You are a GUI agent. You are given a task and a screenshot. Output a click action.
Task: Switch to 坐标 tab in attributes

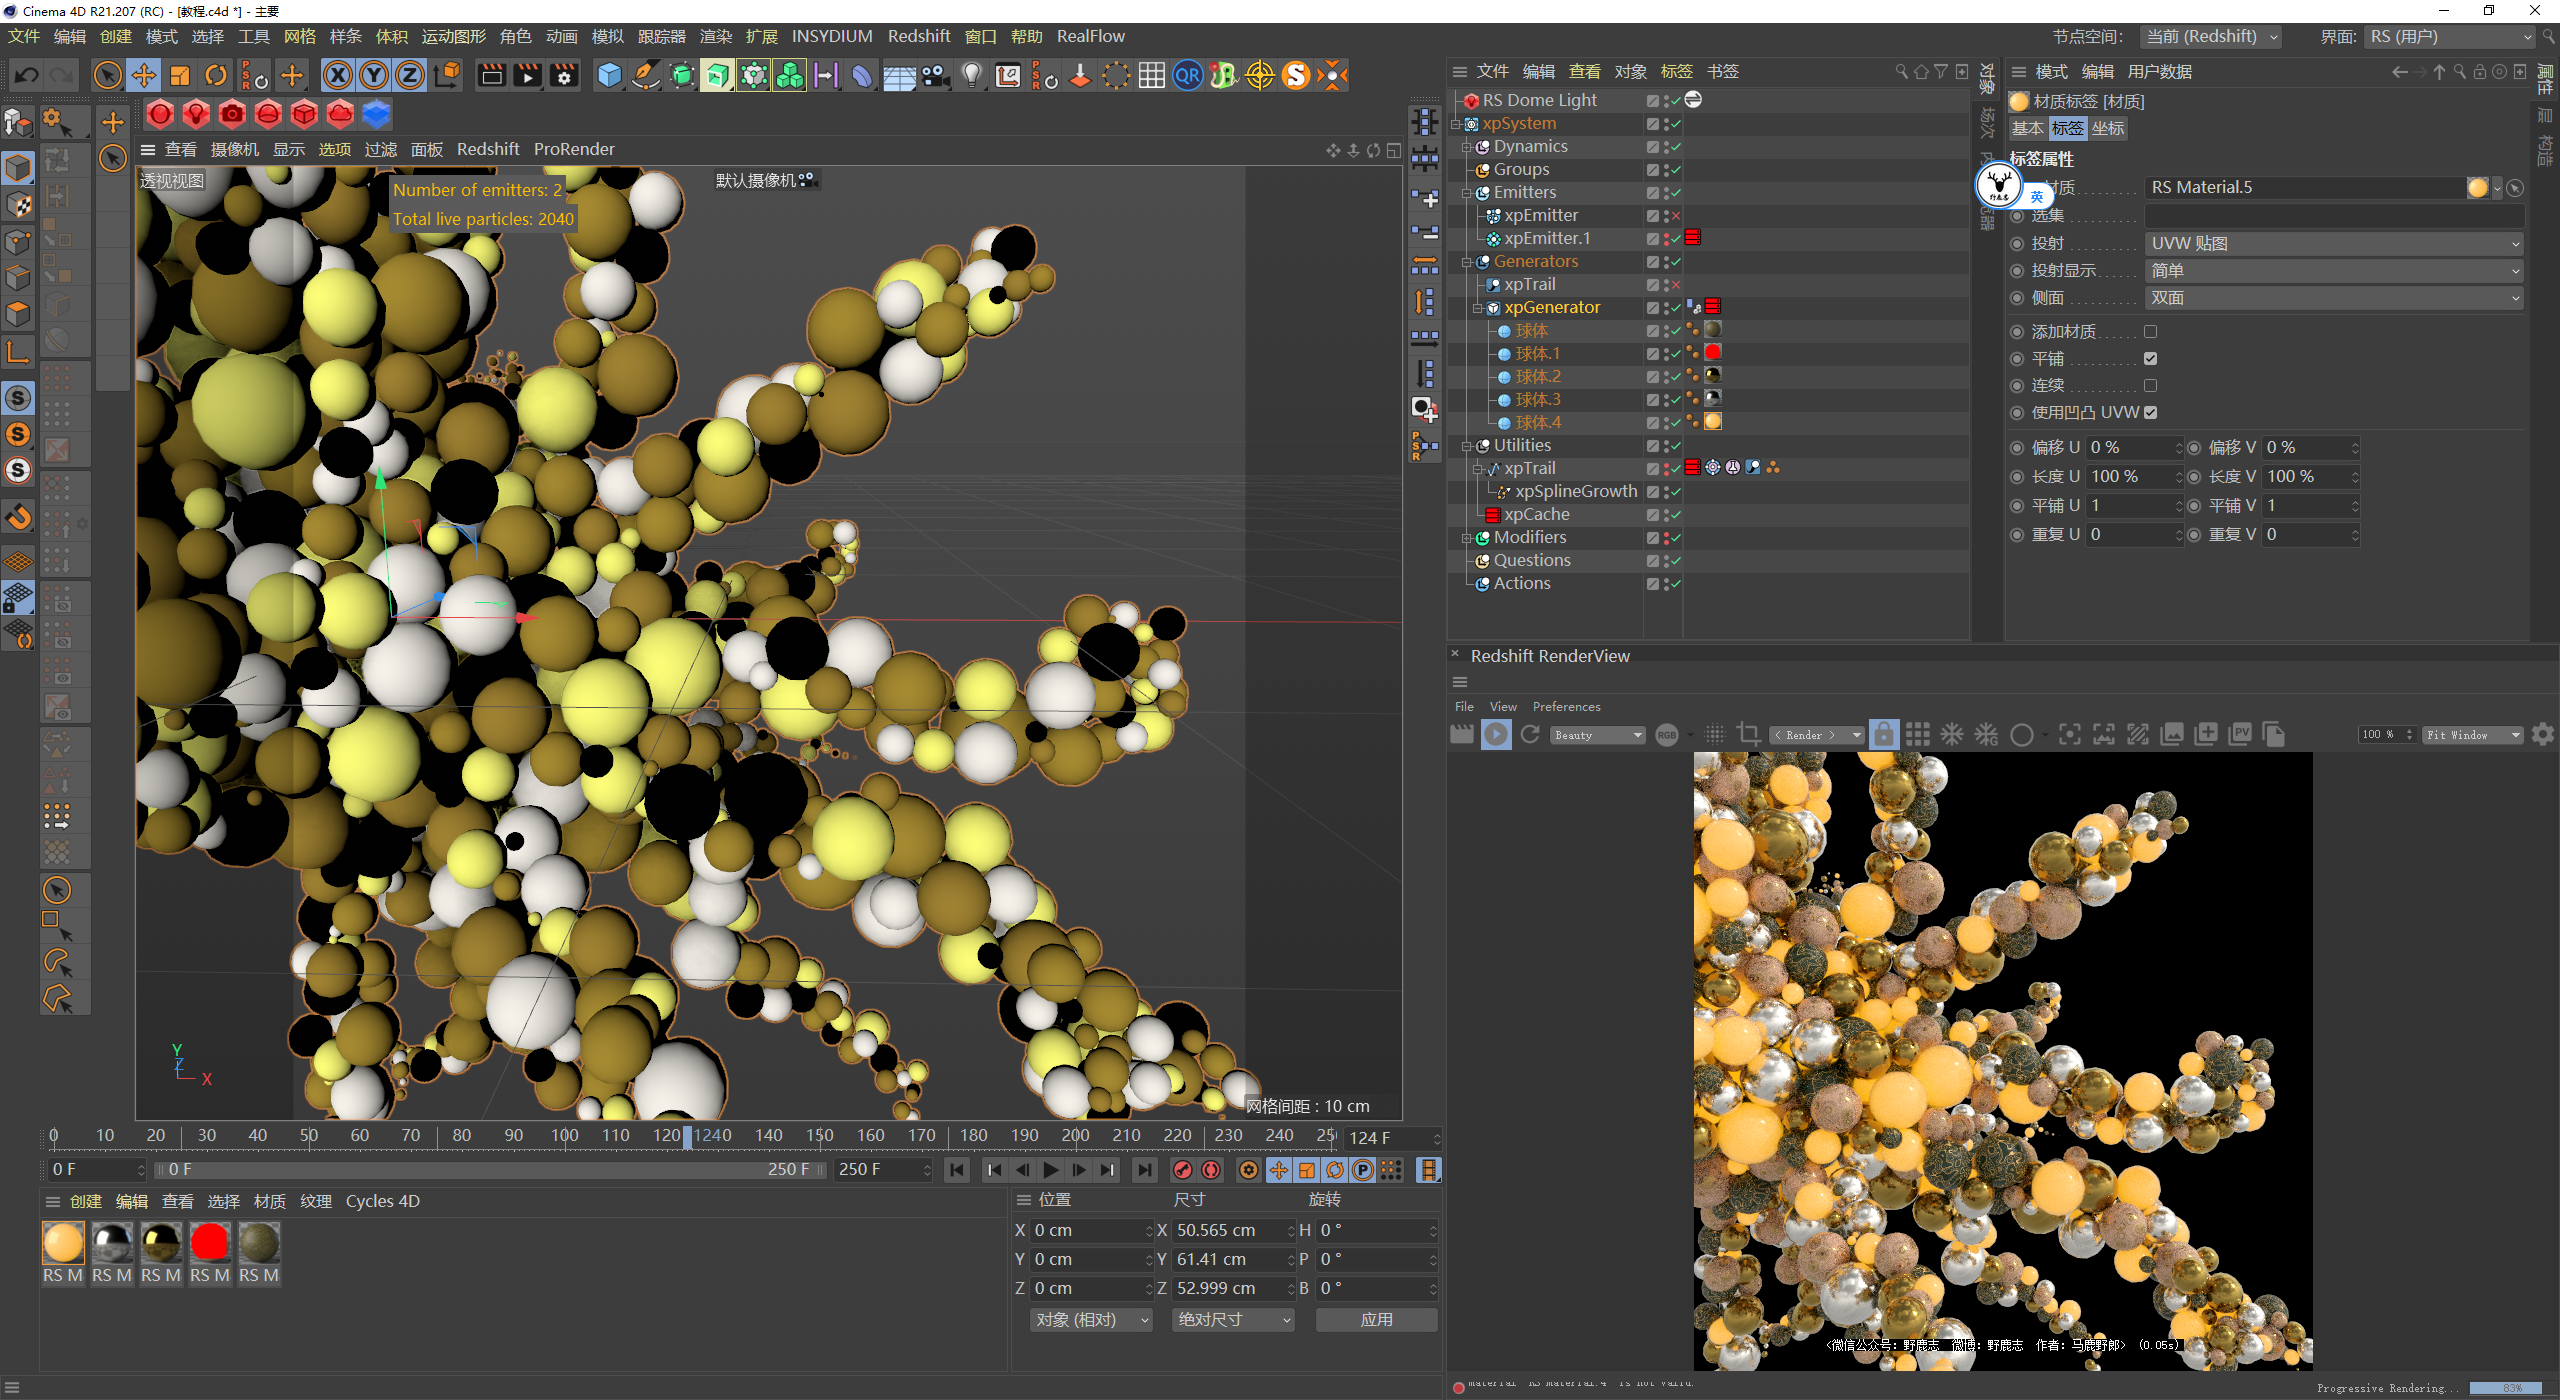pyautogui.click(x=2107, y=129)
